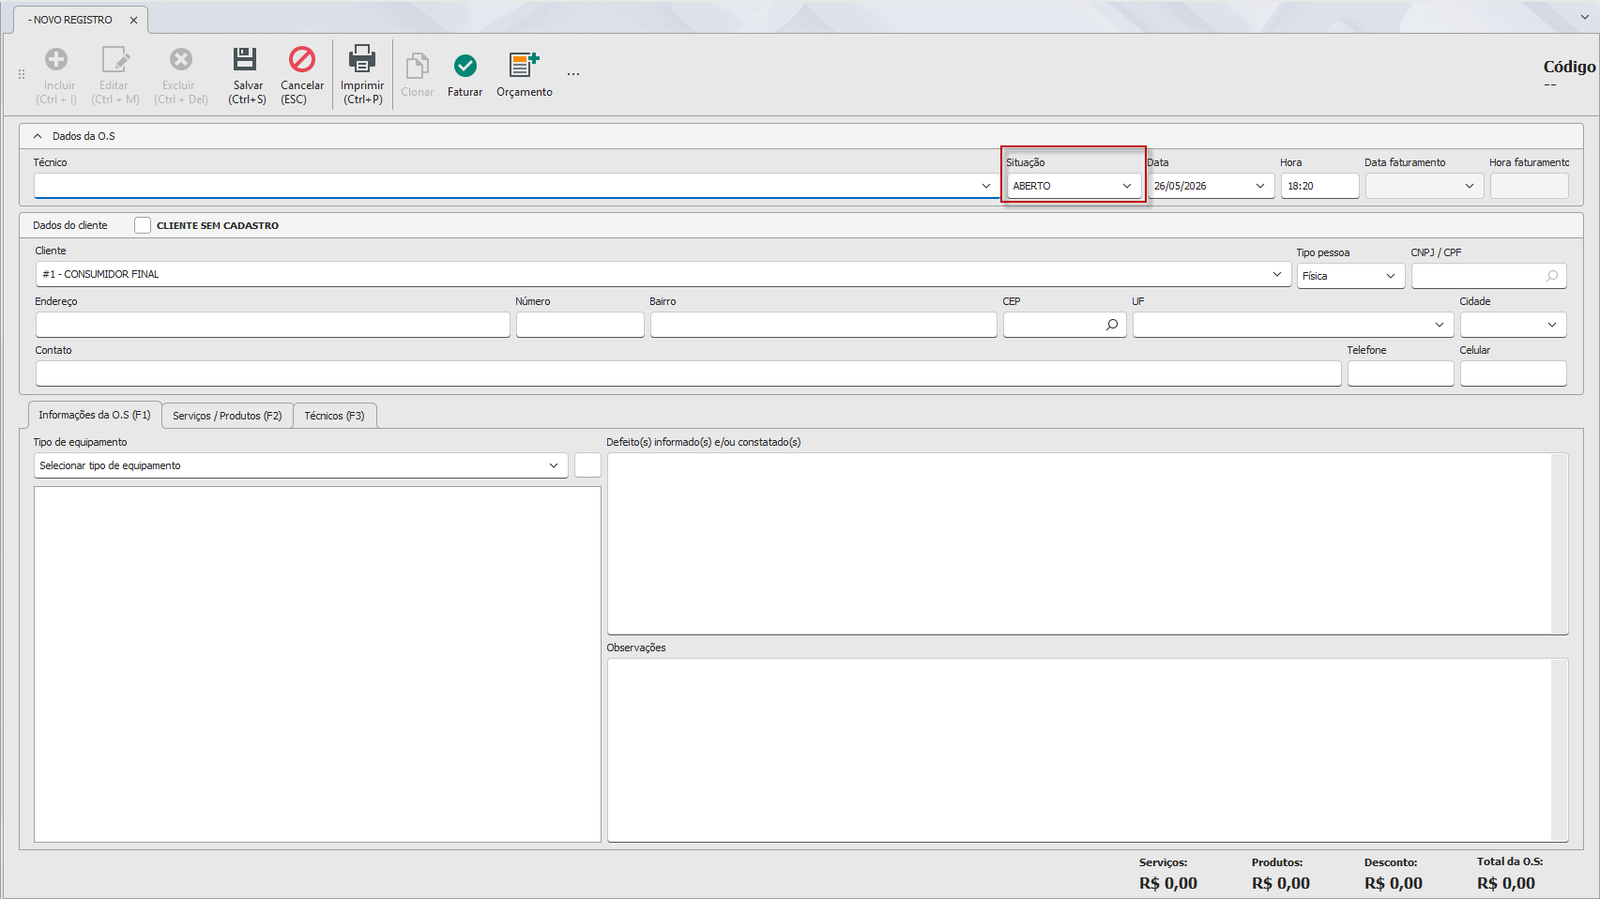Click the Incluir plus icon

point(57,59)
